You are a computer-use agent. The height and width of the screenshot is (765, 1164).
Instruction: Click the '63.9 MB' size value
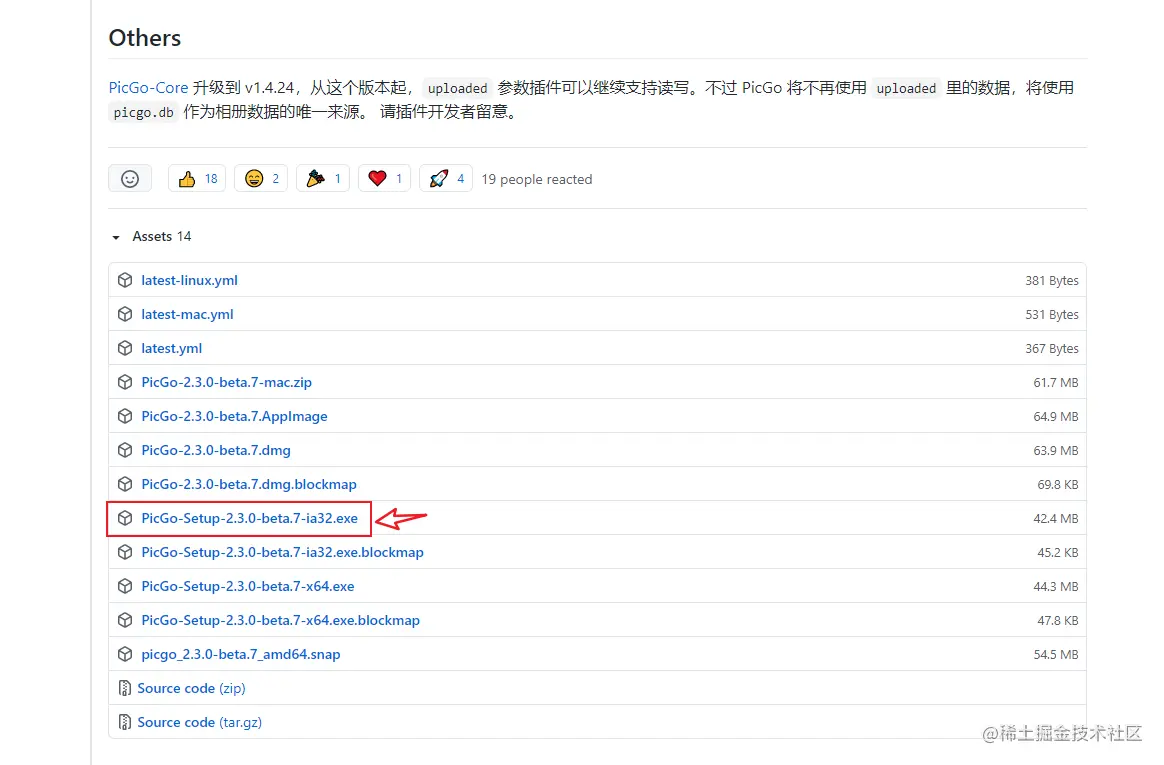pyautogui.click(x=1056, y=451)
